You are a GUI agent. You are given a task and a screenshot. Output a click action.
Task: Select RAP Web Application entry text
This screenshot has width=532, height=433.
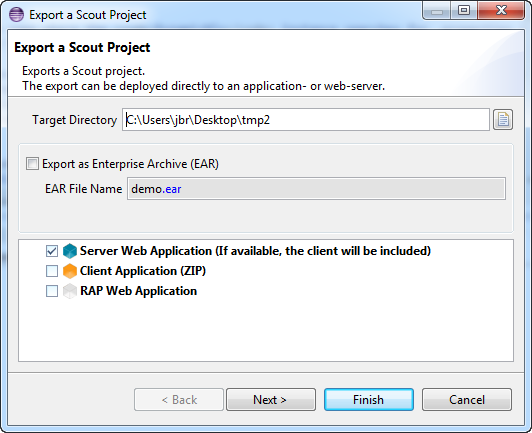pos(138,291)
